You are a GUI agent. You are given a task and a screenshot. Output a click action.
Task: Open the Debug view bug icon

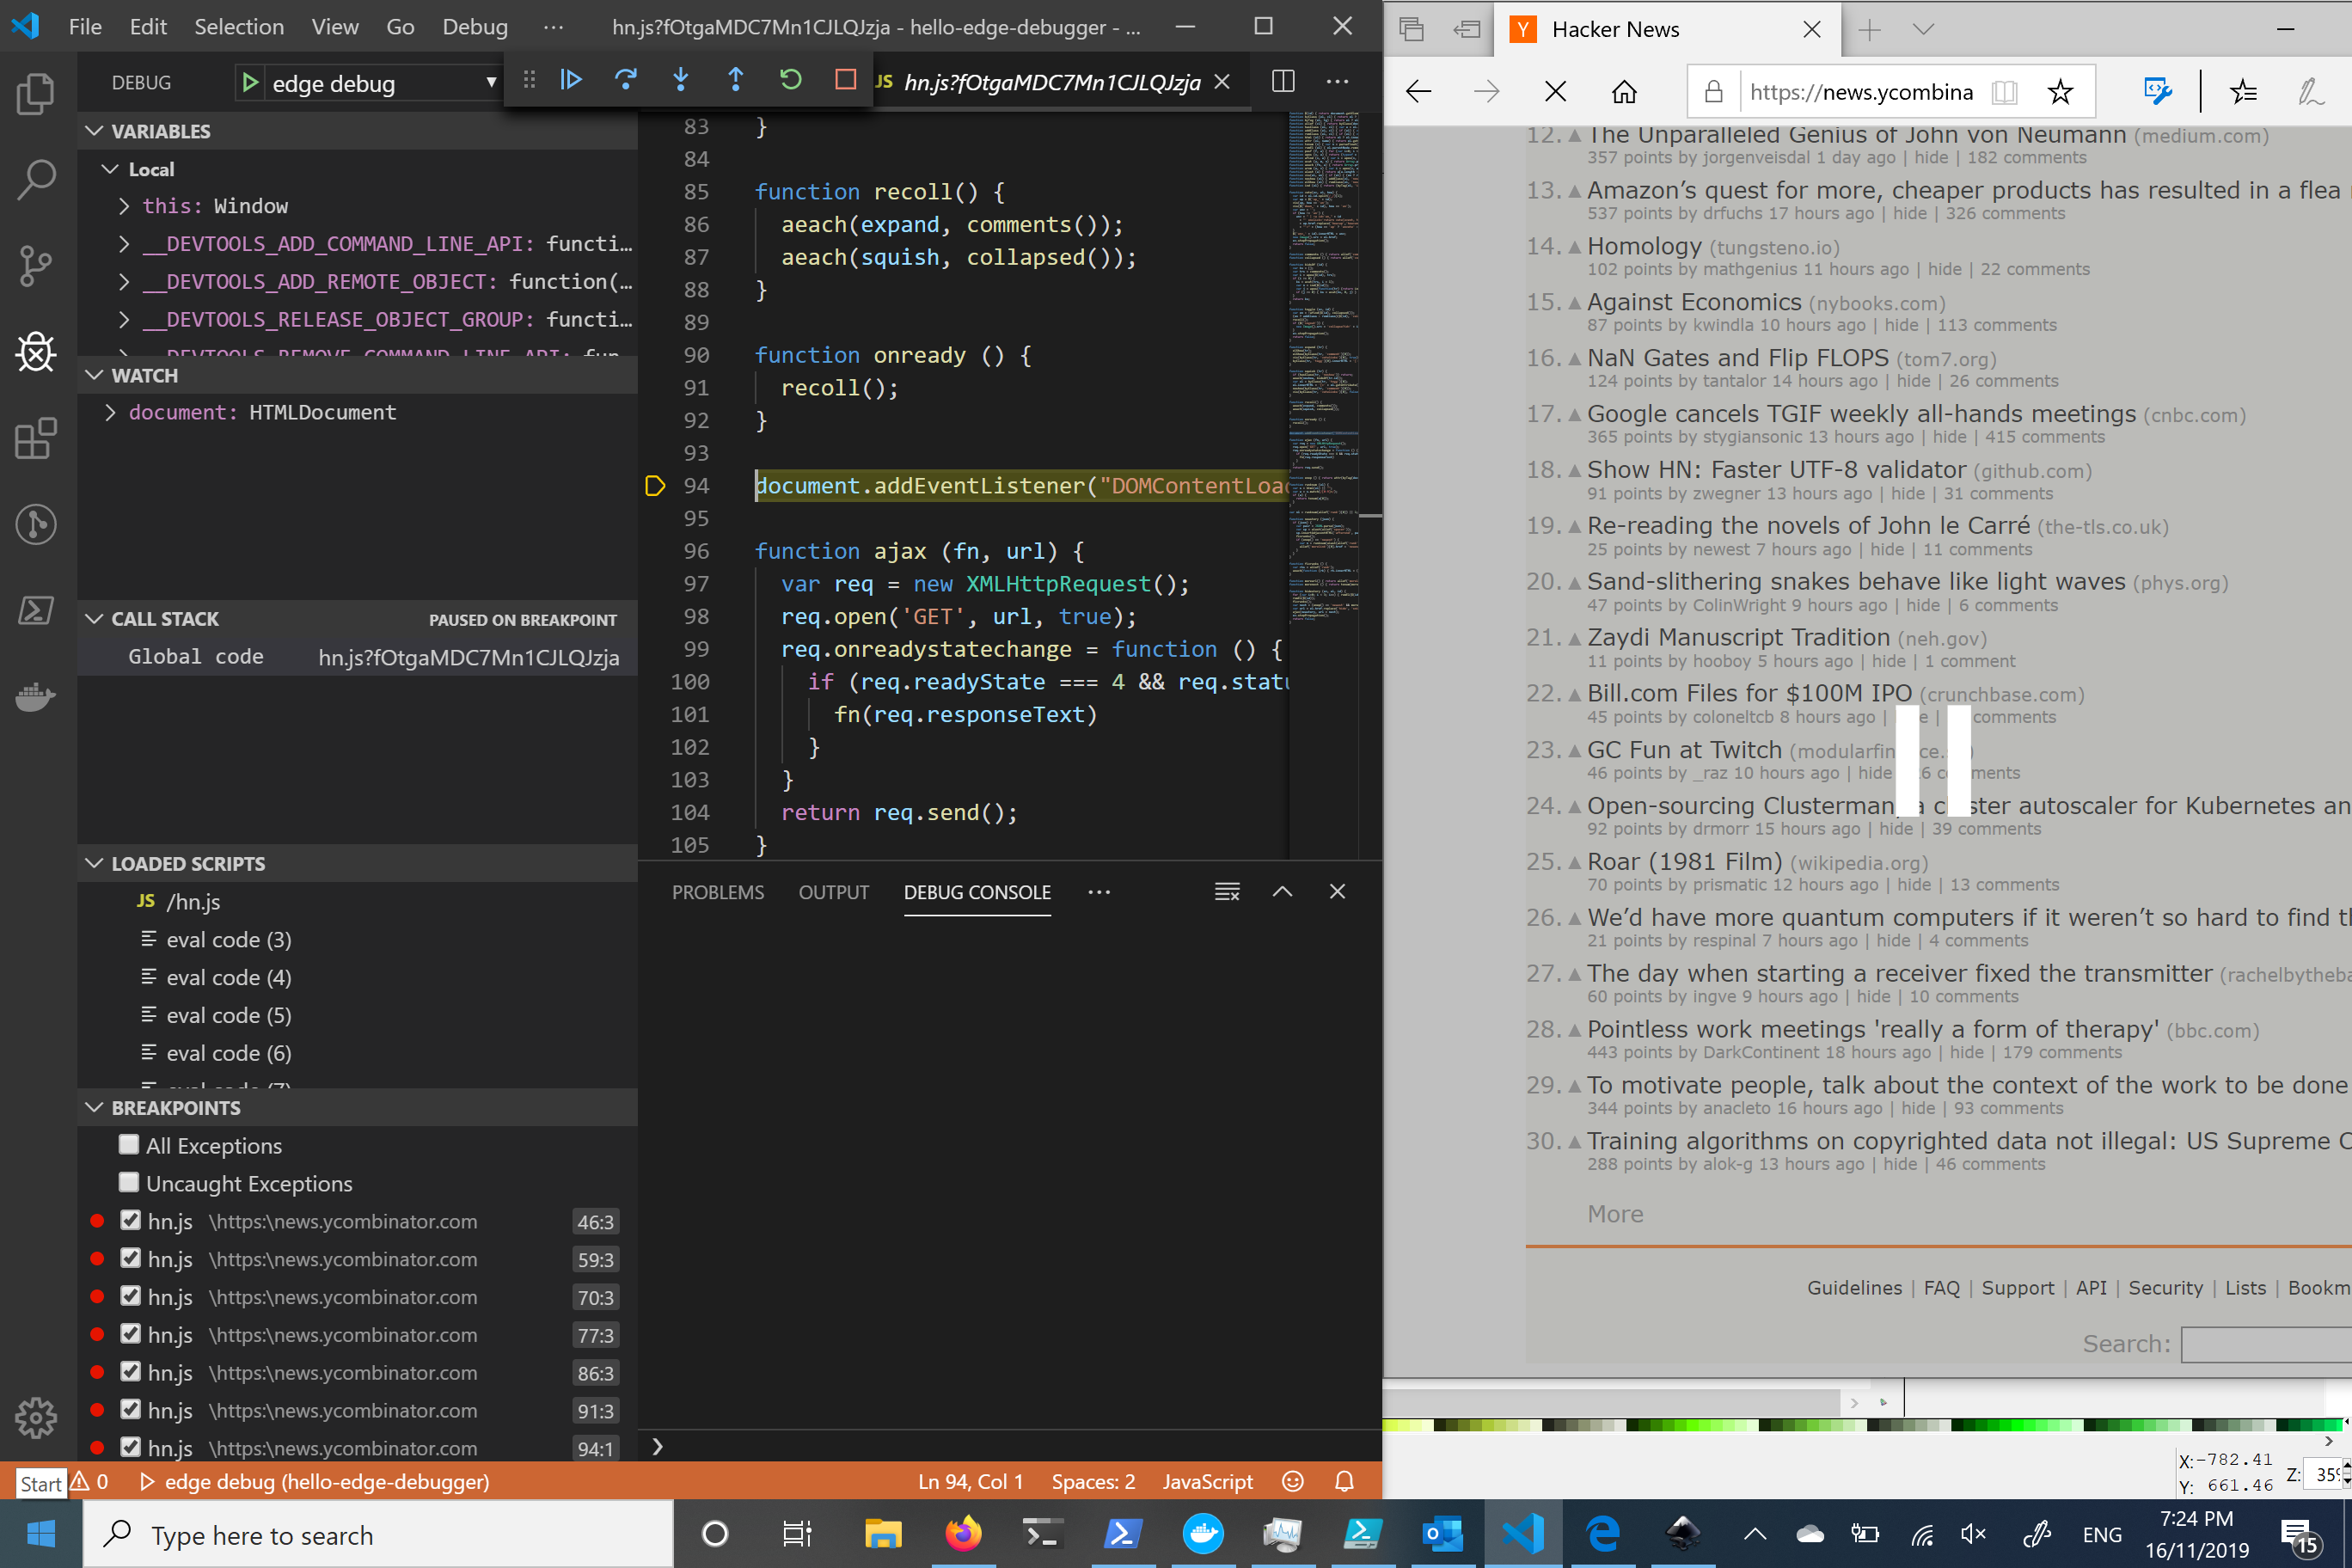tap(36, 352)
